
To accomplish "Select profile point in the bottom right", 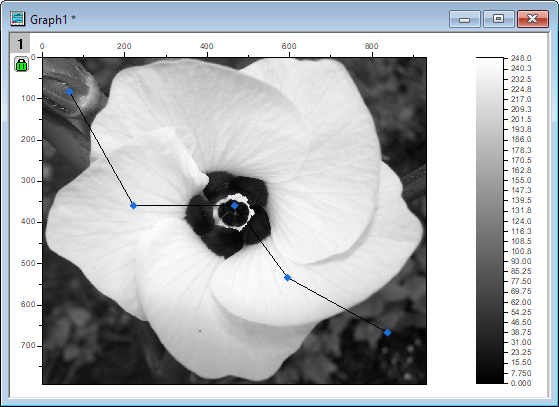I will click(x=387, y=333).
